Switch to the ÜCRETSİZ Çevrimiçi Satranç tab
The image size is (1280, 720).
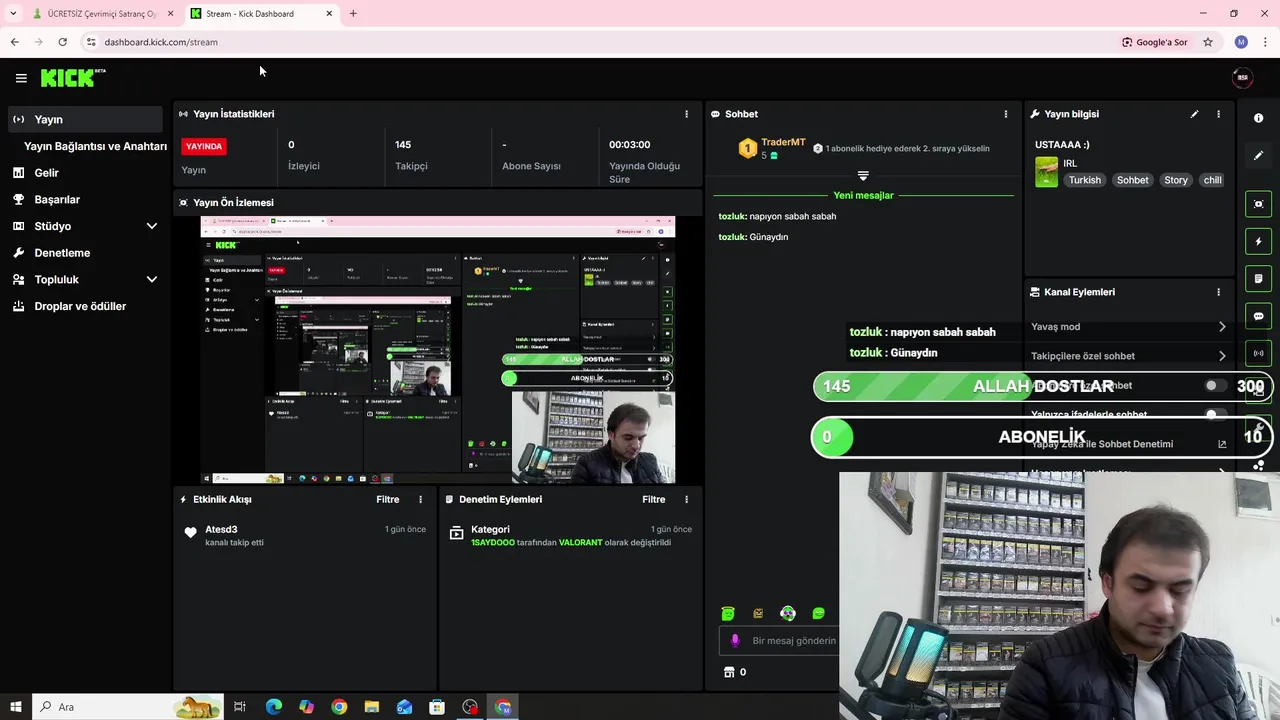pyautogui.click(x=102, y=14)
